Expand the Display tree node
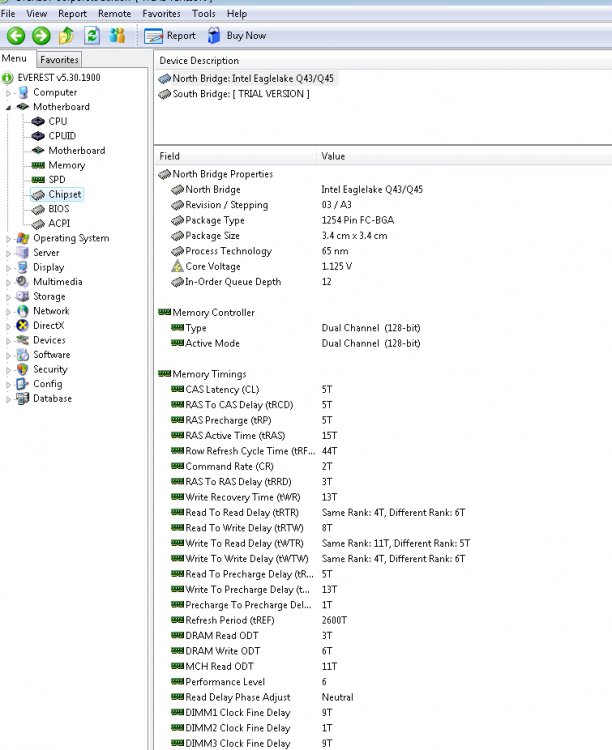This screenshot has height=750, width=612. [x=8, y=268]
